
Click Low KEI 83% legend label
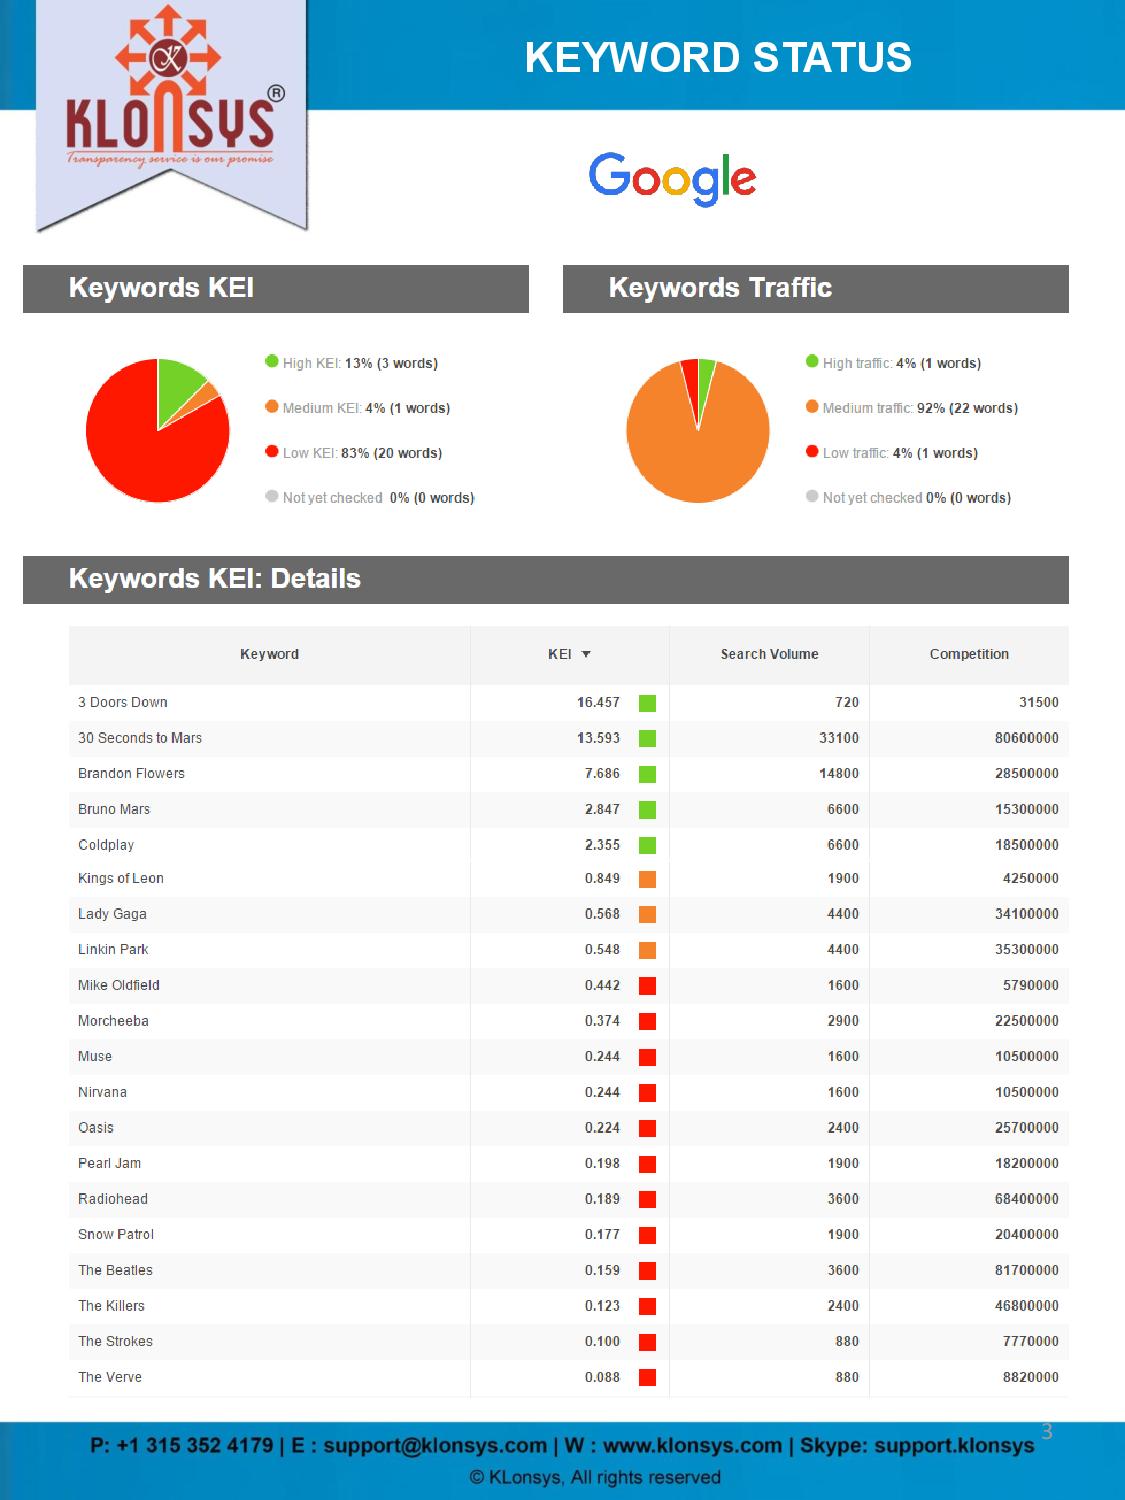click(362, 453)
